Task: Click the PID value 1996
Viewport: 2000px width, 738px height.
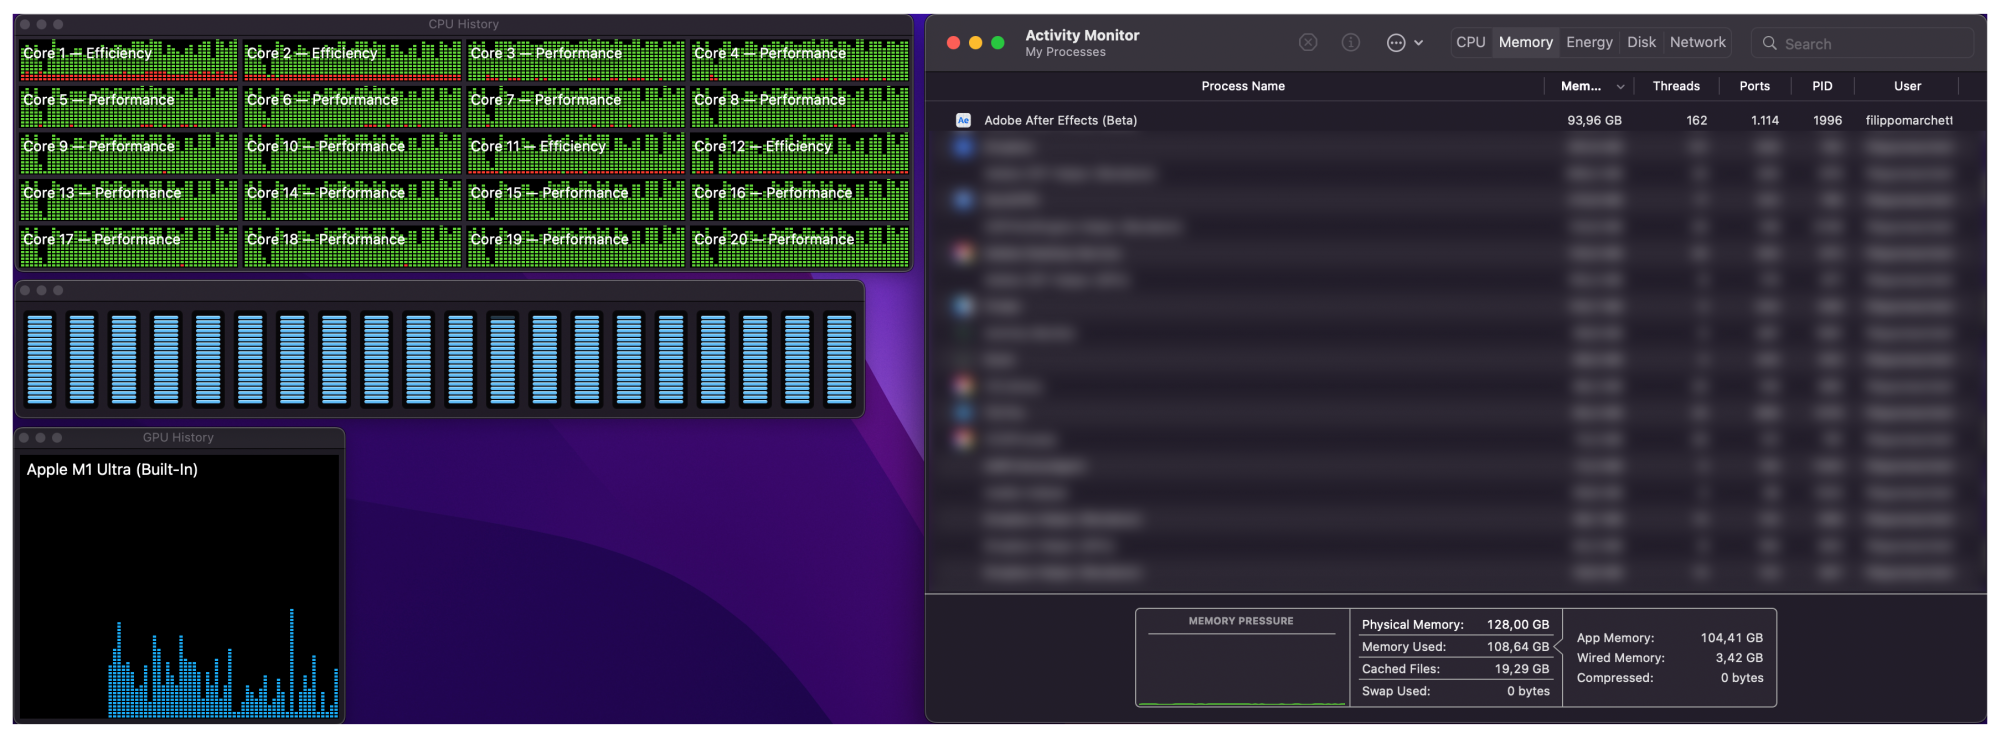Action: 1827,120
